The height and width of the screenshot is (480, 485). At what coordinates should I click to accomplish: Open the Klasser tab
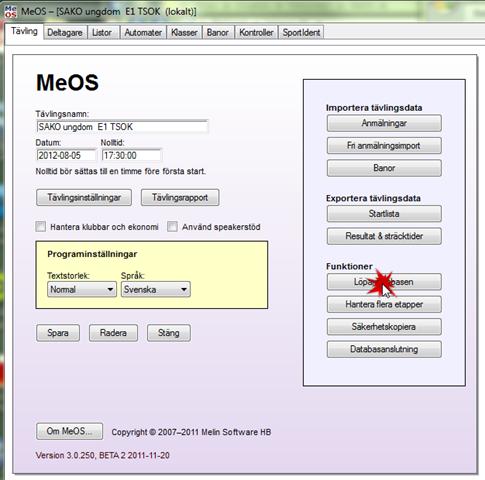(184, 33)
